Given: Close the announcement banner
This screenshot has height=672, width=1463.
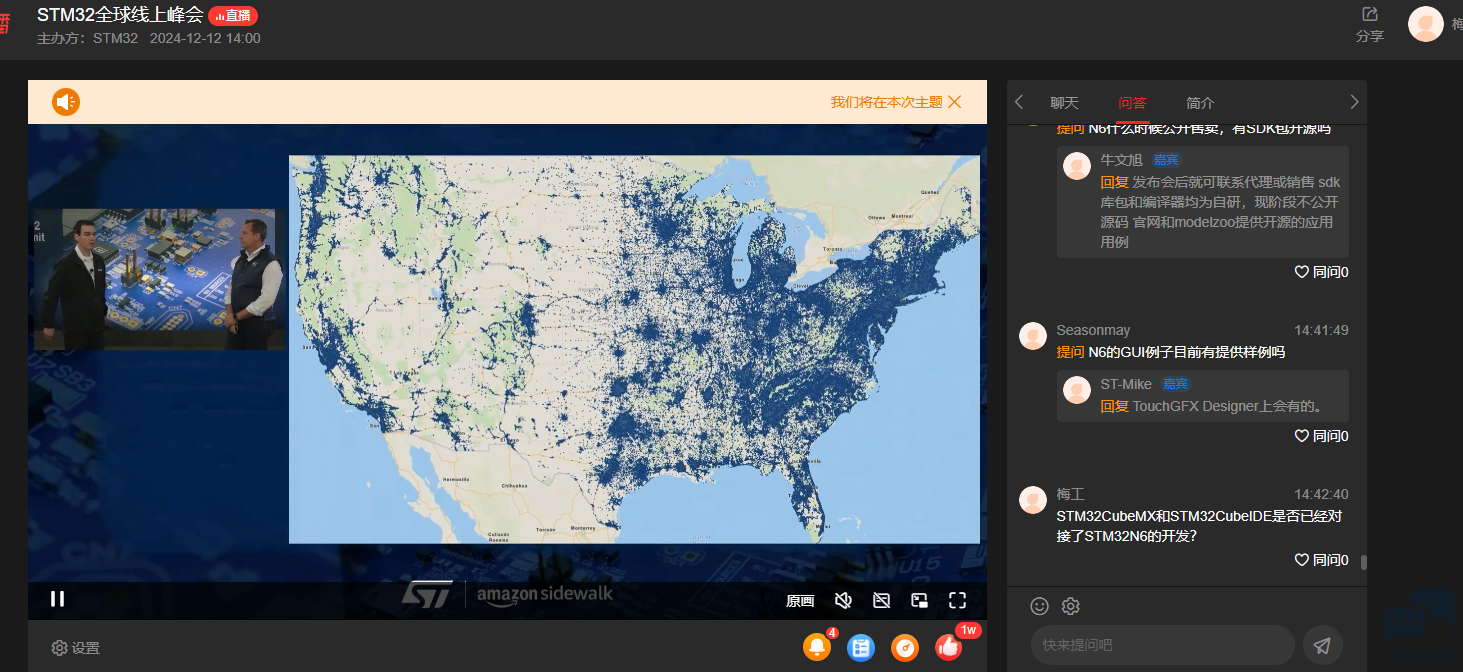Looking at the screenshot, I should (x=954, y=102).
